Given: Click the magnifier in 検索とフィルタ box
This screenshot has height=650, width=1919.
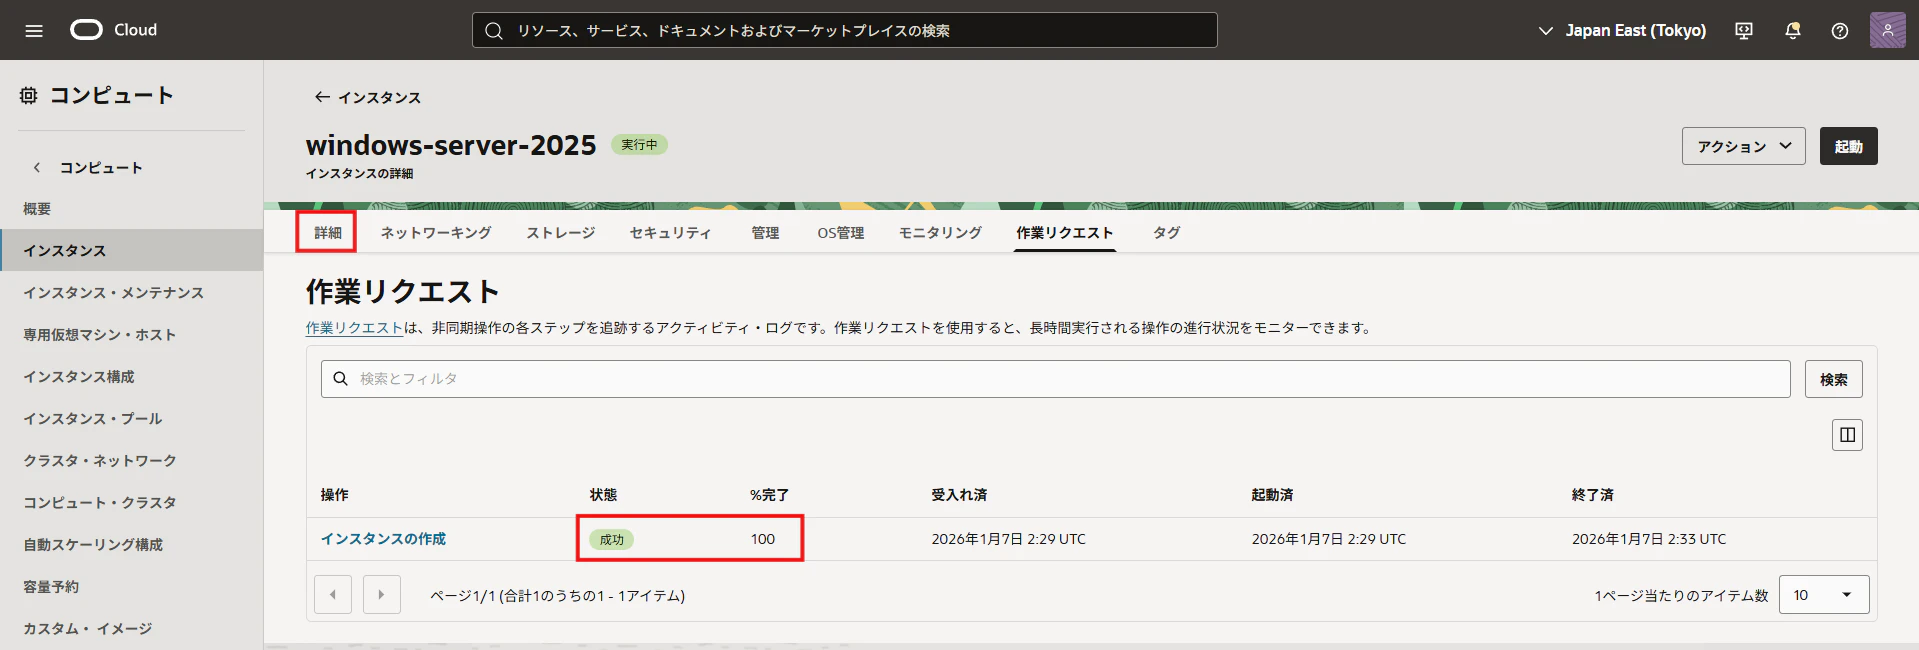Looking at the screenshot, I should (341, 379).
